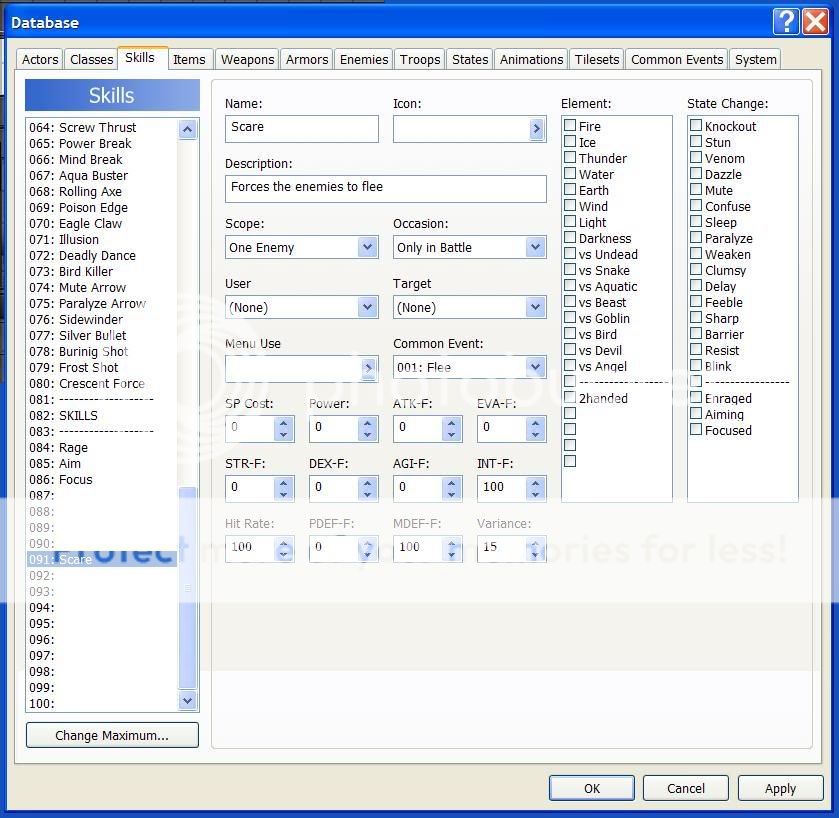
Task: Check the Knockout state change
Action: [696, 126]
